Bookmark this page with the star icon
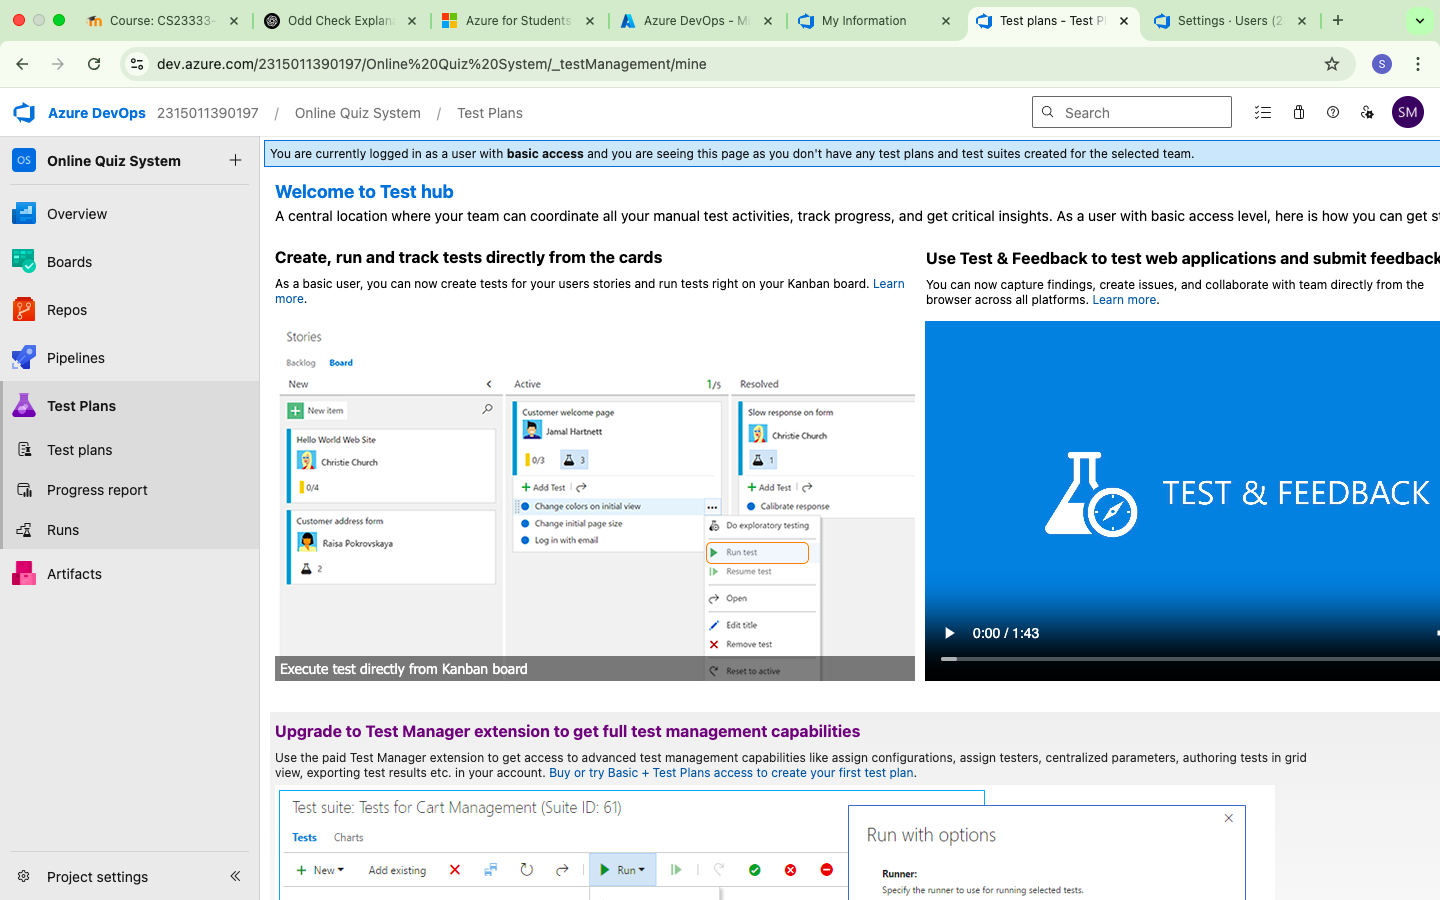This screenshot has height=900, width=1440. coord(1332,64)
